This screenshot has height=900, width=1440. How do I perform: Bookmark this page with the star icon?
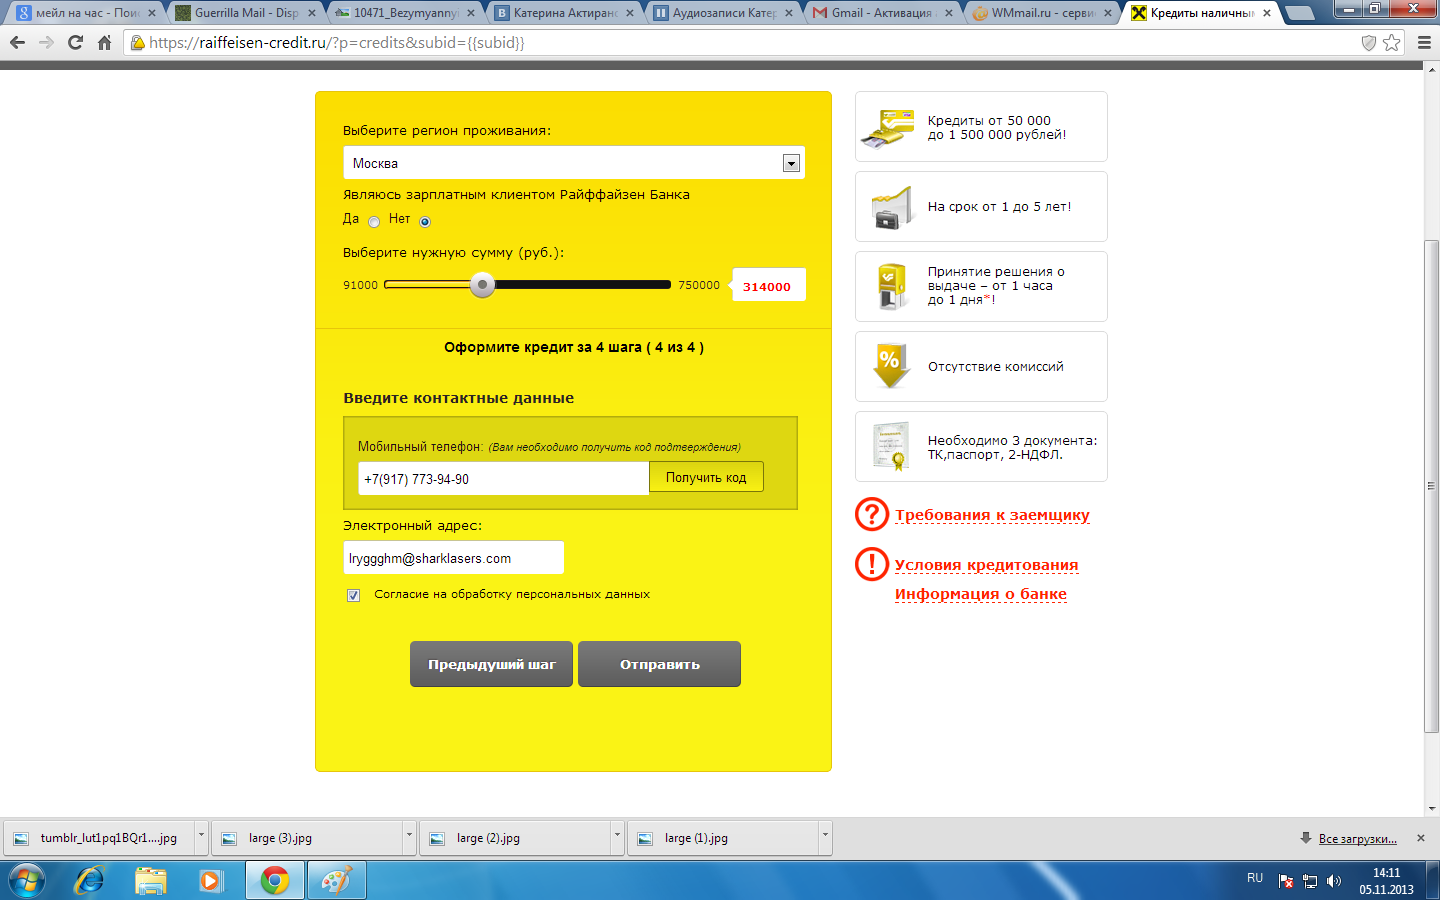click(x=1391, y=42)
